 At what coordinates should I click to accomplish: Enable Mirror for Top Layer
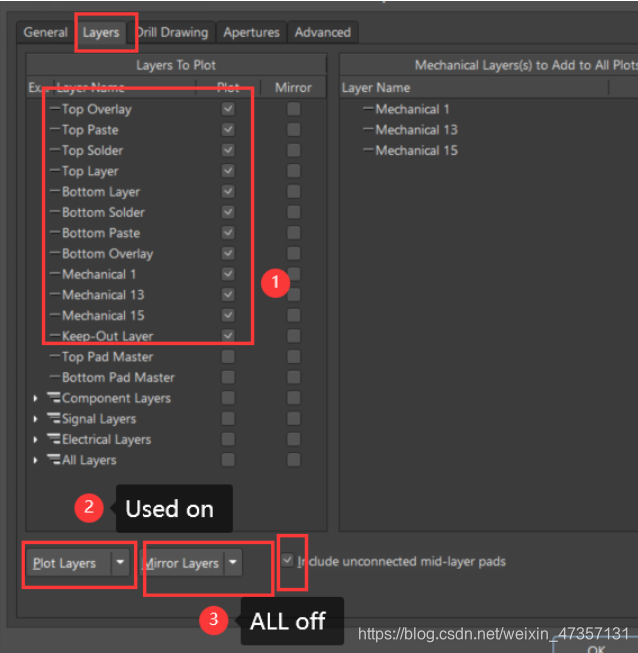(294, 171)
